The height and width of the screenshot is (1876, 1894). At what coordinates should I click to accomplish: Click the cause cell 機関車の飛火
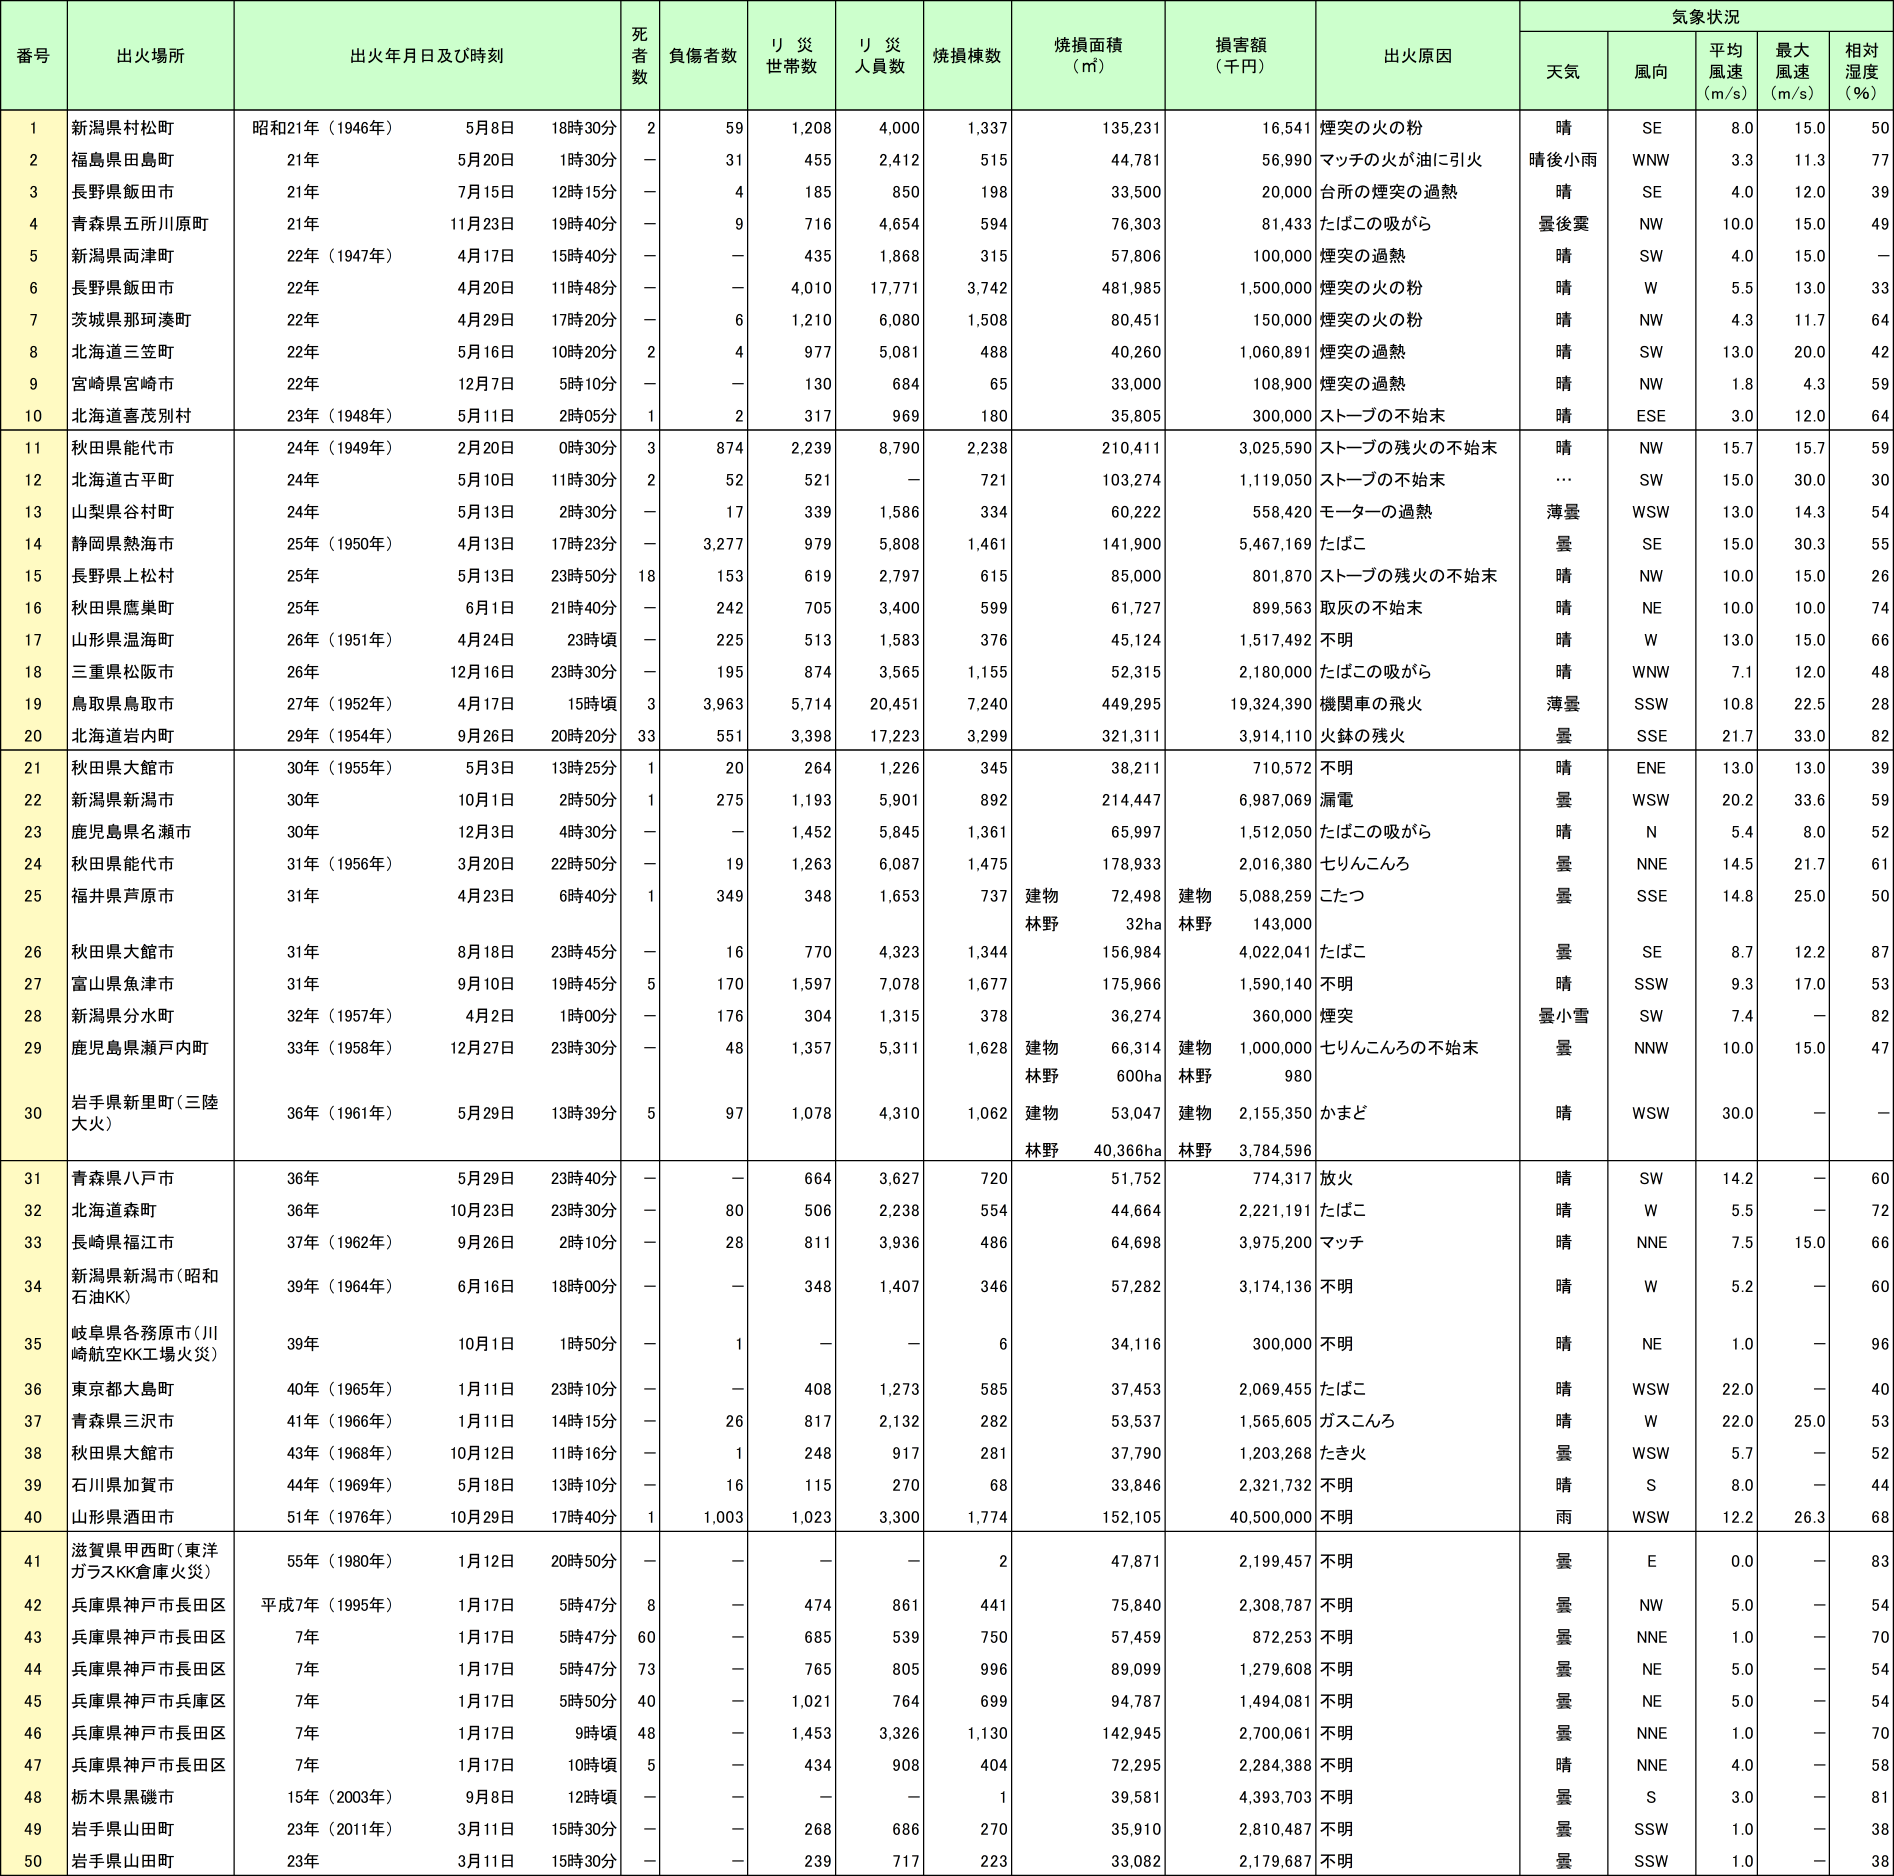tap(1371, 704)
